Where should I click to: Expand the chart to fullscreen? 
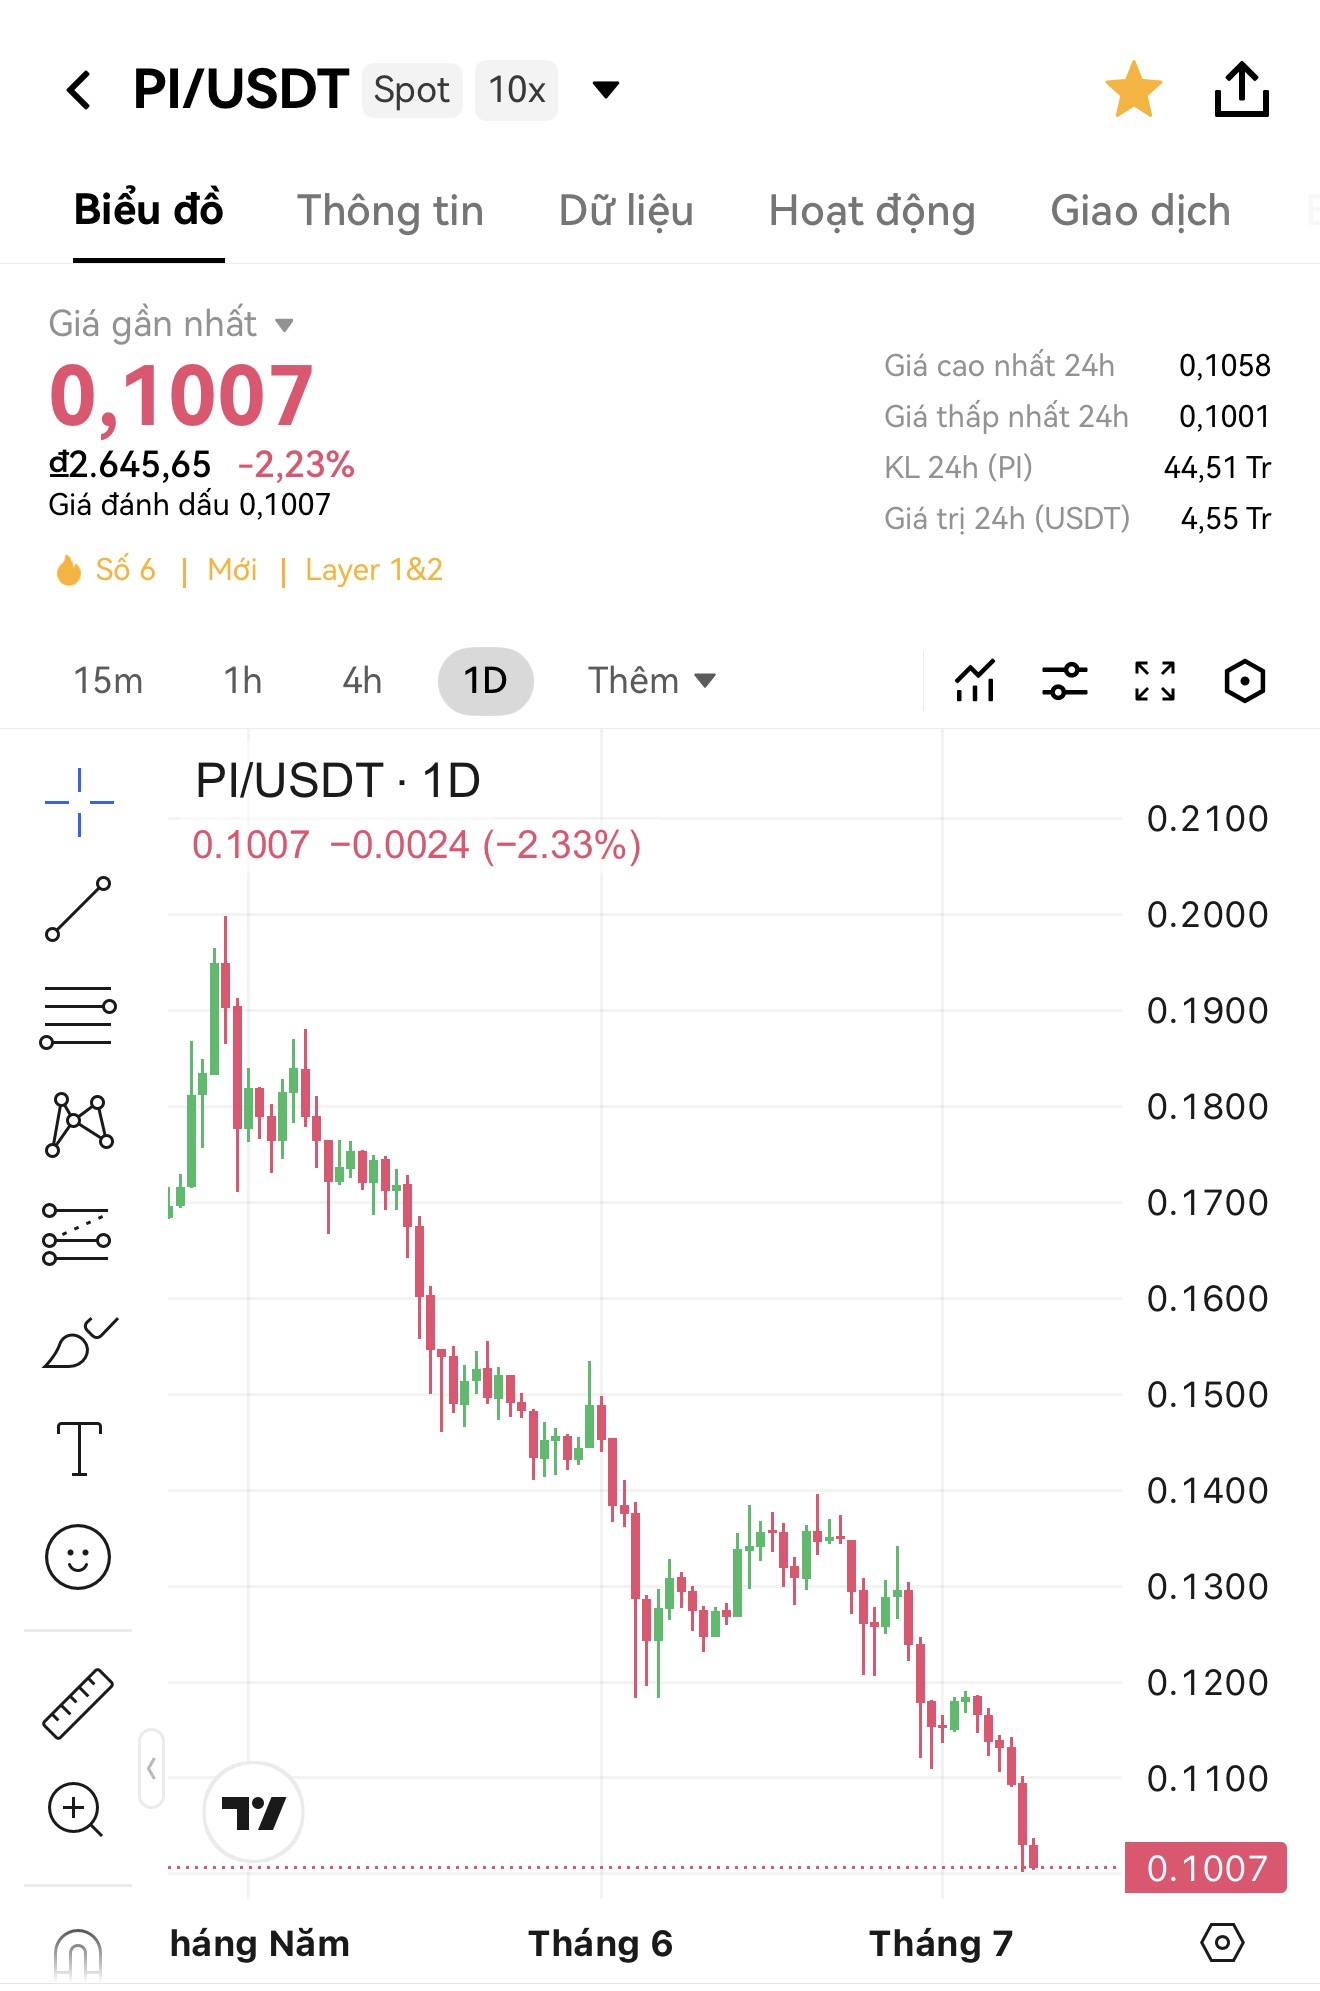(x=1155, y=681)
